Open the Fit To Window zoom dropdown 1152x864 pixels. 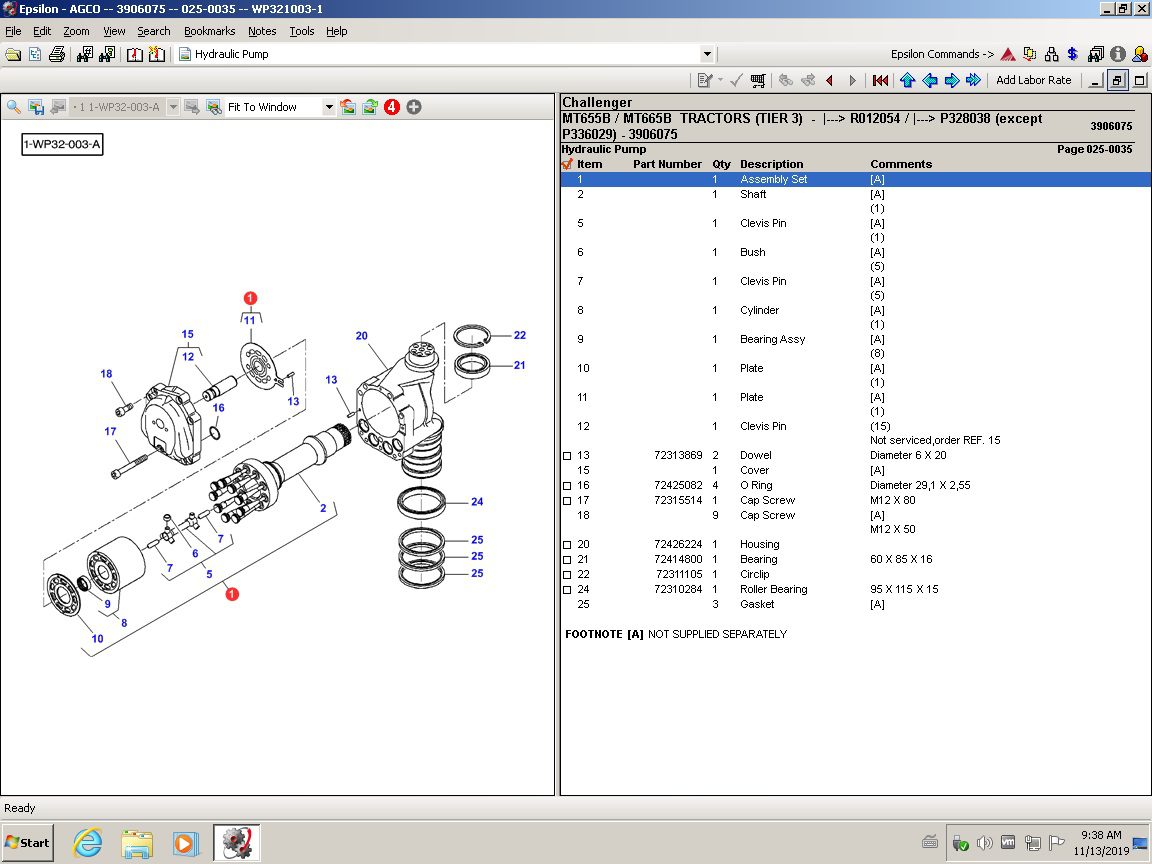328,107
